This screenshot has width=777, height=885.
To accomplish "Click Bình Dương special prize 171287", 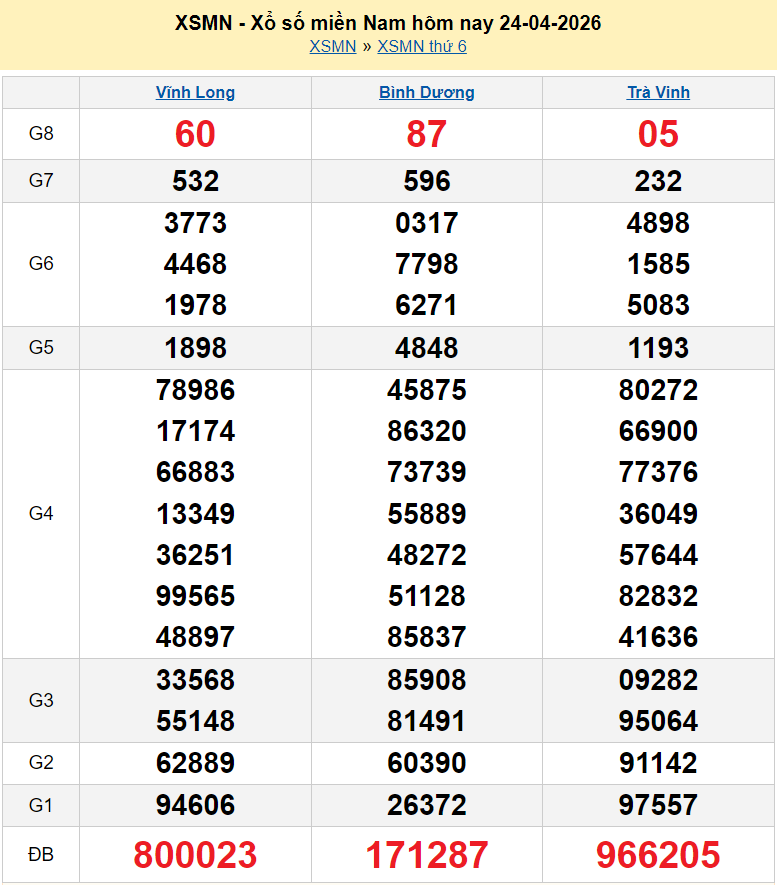I will (x=426, y=855).
